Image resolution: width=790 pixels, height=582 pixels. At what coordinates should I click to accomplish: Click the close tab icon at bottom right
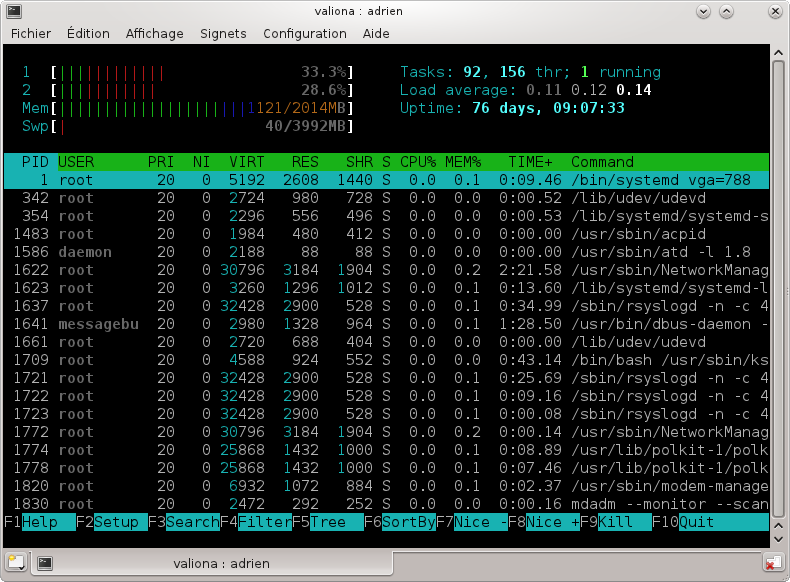(772, 563)
